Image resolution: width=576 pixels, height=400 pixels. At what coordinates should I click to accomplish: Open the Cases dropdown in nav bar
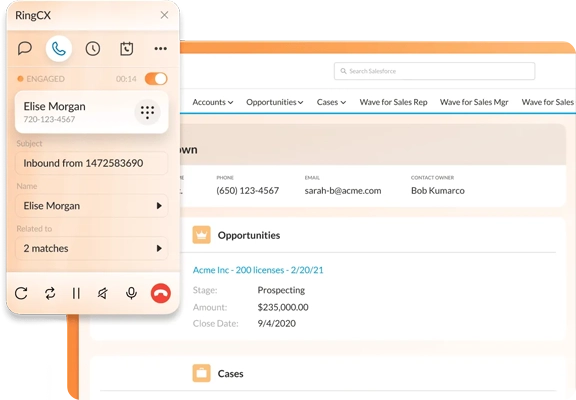(331, 102)
